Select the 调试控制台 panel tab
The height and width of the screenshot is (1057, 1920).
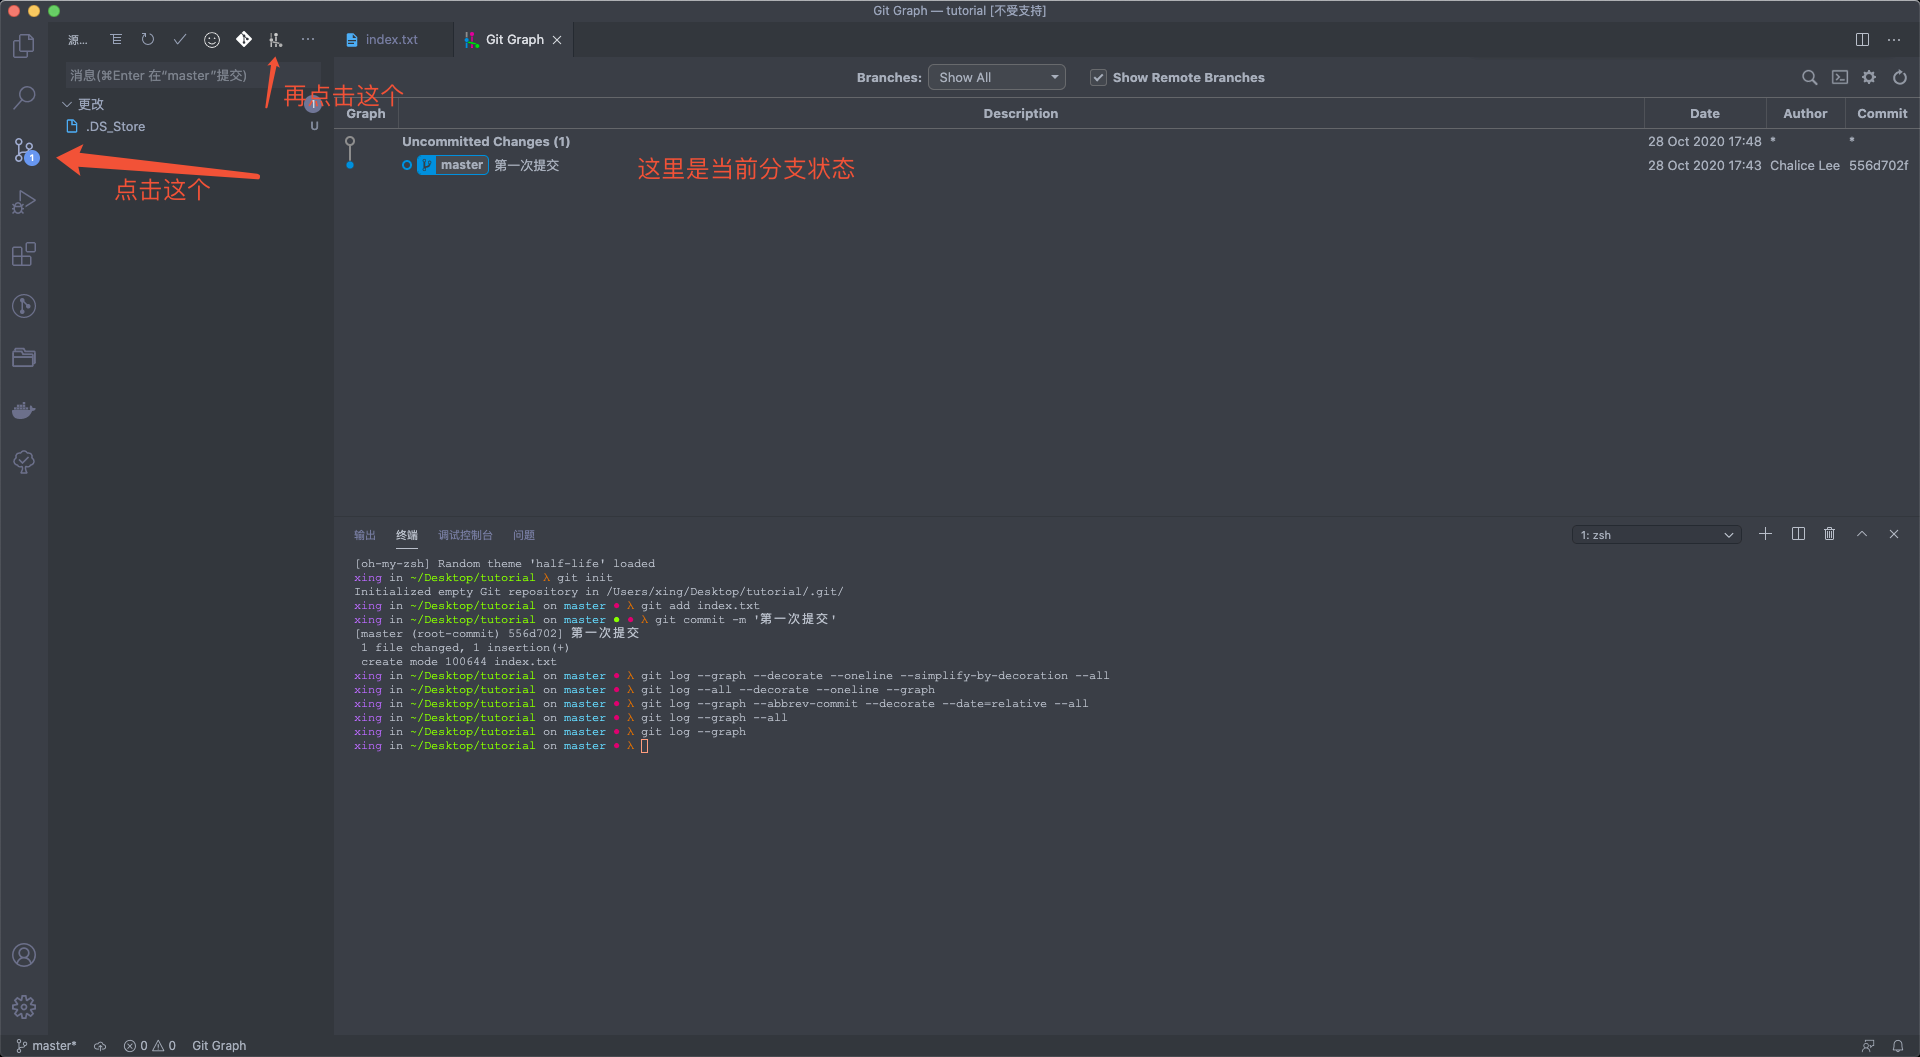[465, 535]
